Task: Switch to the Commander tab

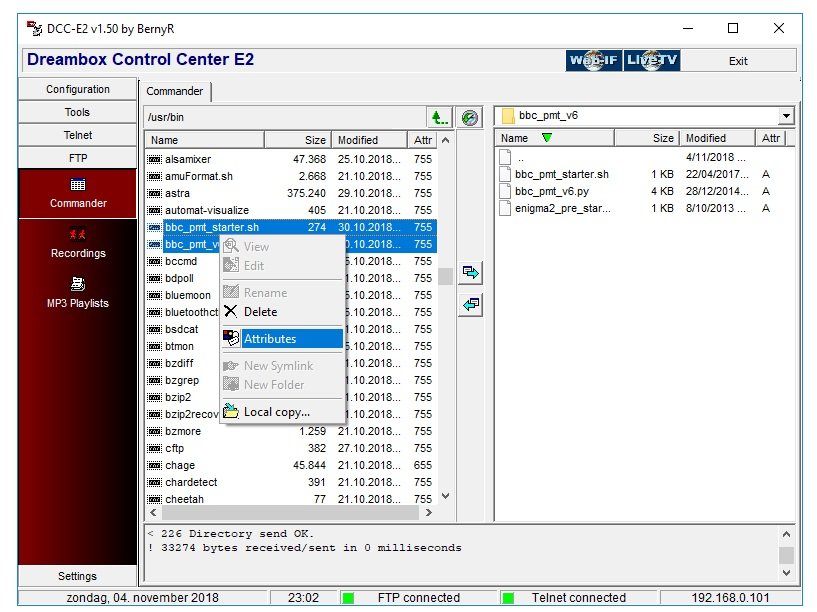Action: [x=175, y=91]
